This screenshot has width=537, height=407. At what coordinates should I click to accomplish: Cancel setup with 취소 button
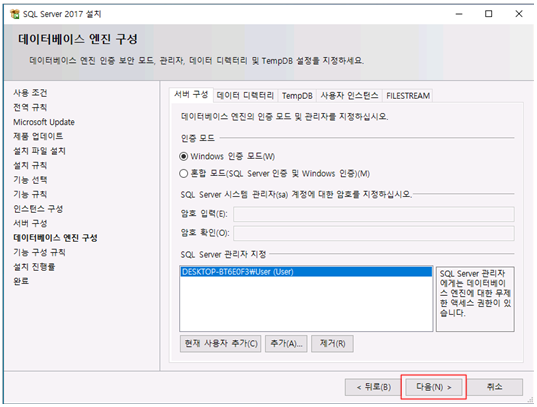[495, 387]
